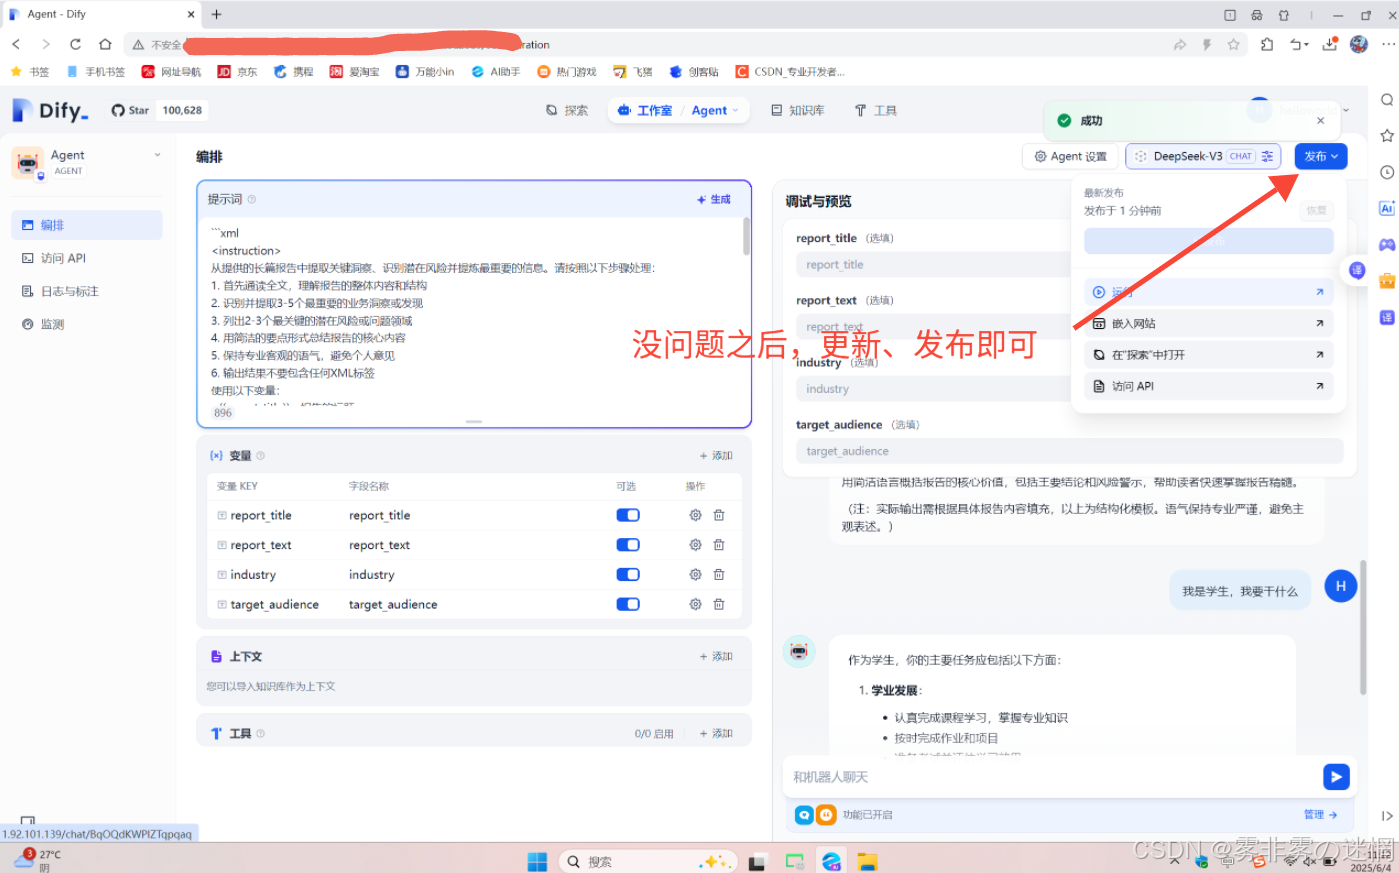Open the 京东 bookmark

[237, 72]
